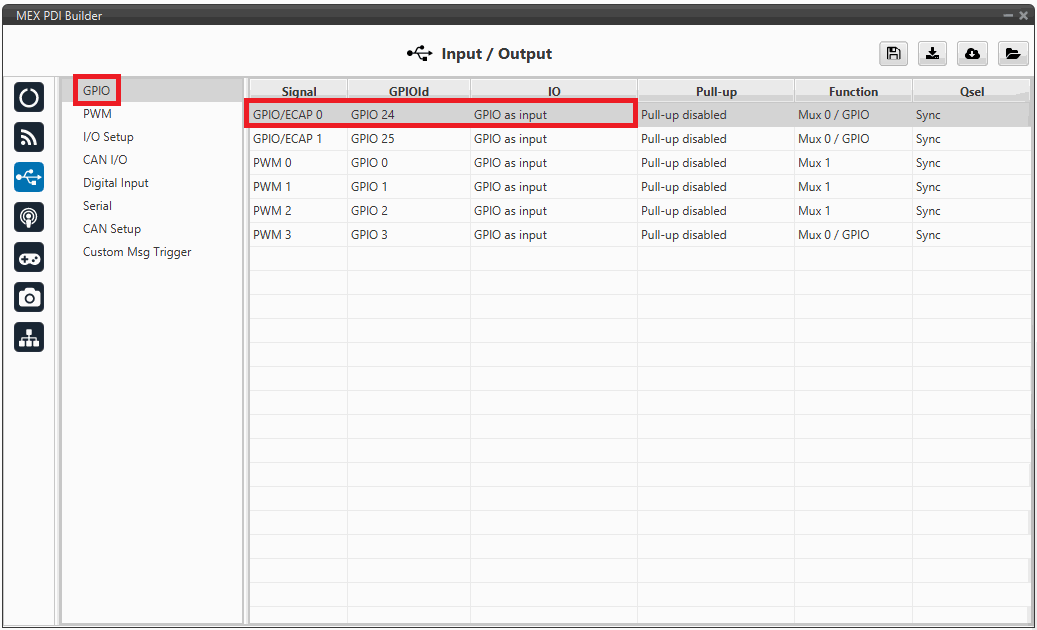Open the gamepad controller sidebar section
This screenshot has height=630, width=1037.
point(29,257)
